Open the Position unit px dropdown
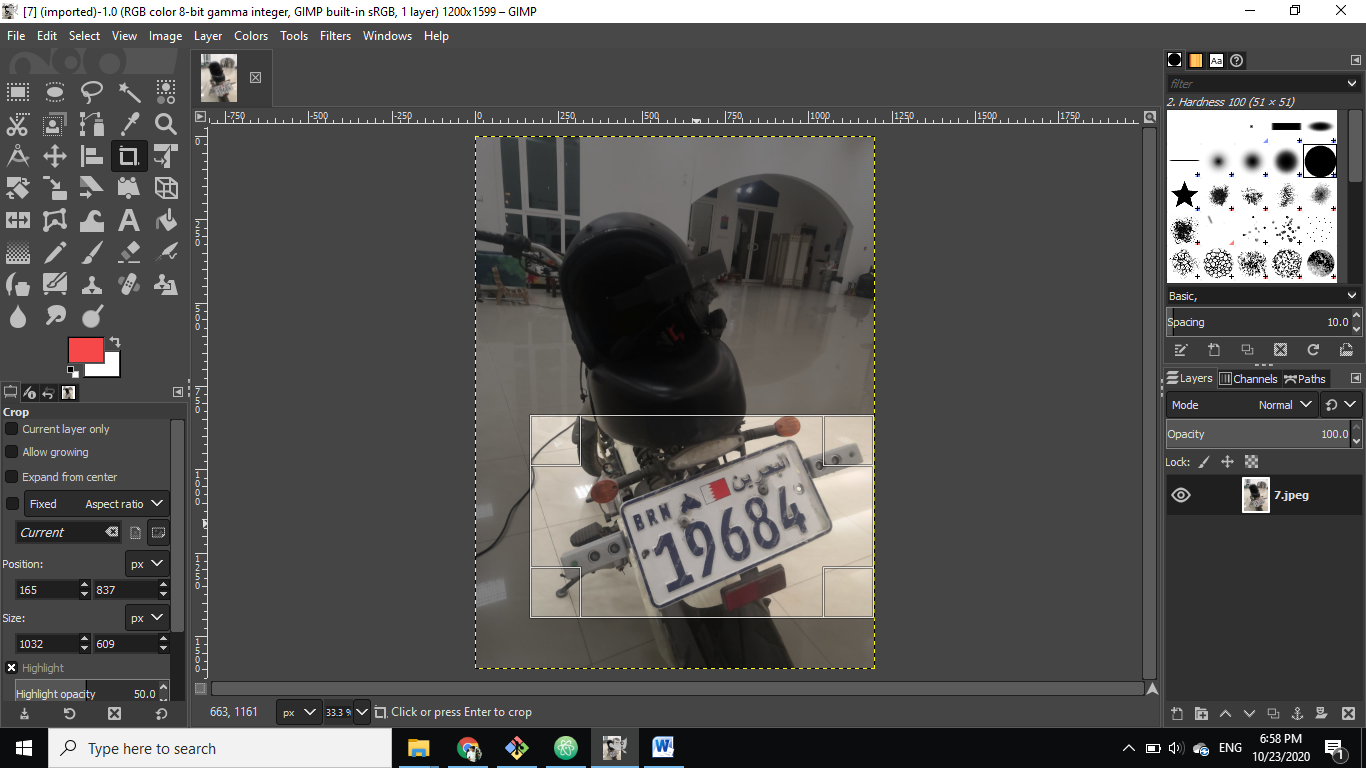The image size is (1366, 768). [x=147, y=564]
